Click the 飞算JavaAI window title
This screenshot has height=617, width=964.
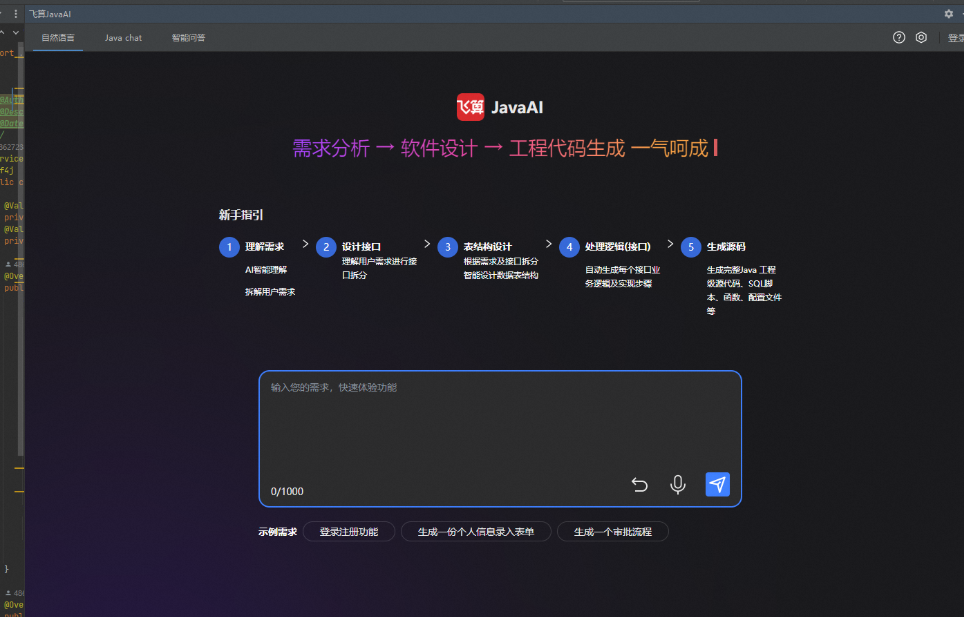tap(50, 14)
